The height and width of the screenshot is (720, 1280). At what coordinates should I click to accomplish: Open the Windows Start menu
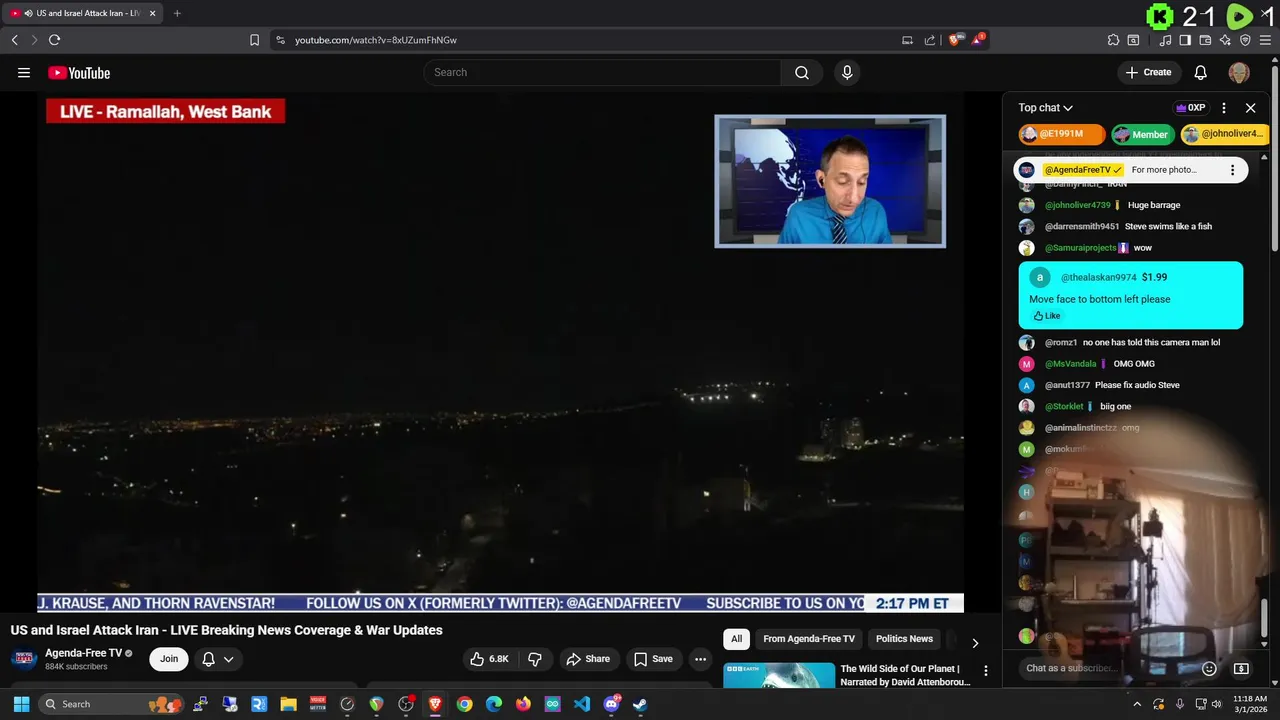[x=21, y=704]
